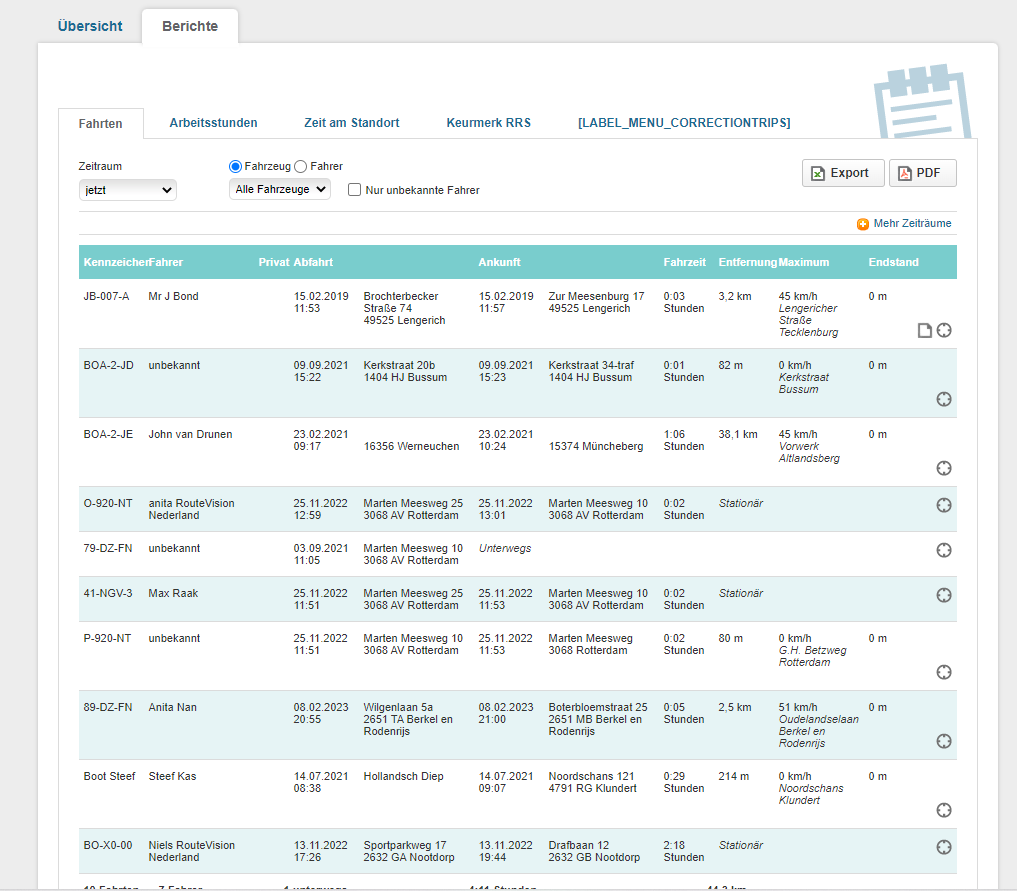Click the locate icon for 41-NGV-3 trip
The height and width of the screenshot is (891, 1017).
pos(944,595)
